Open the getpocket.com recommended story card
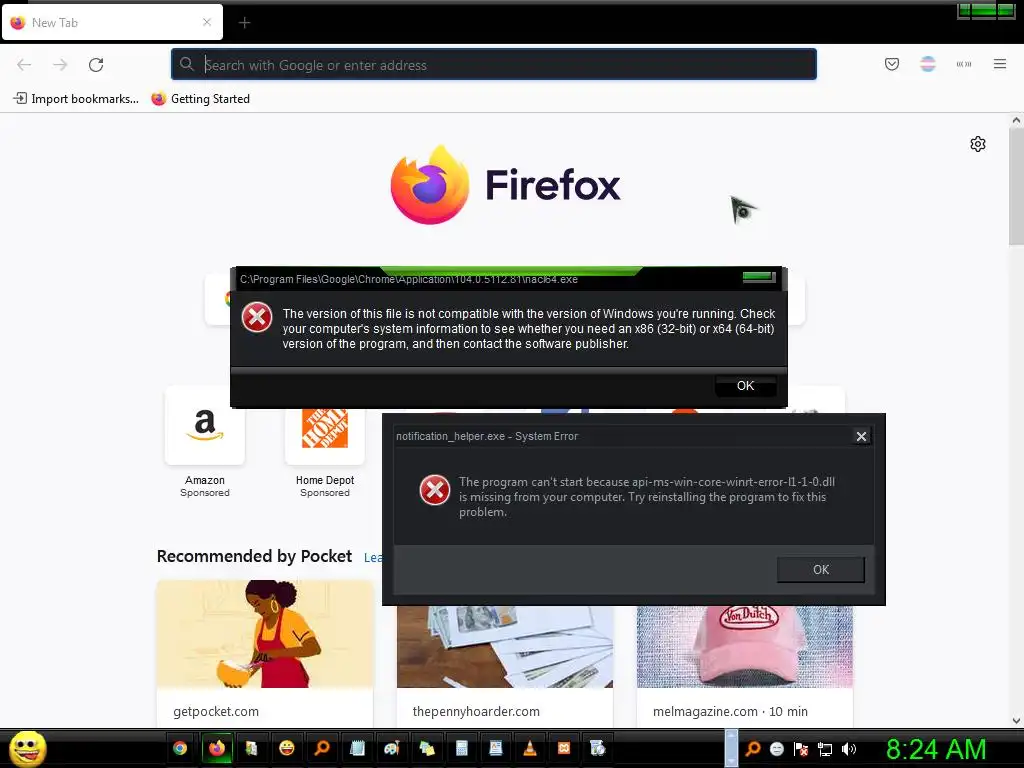This screenshot has width=1024, height=768. (264, 653)
